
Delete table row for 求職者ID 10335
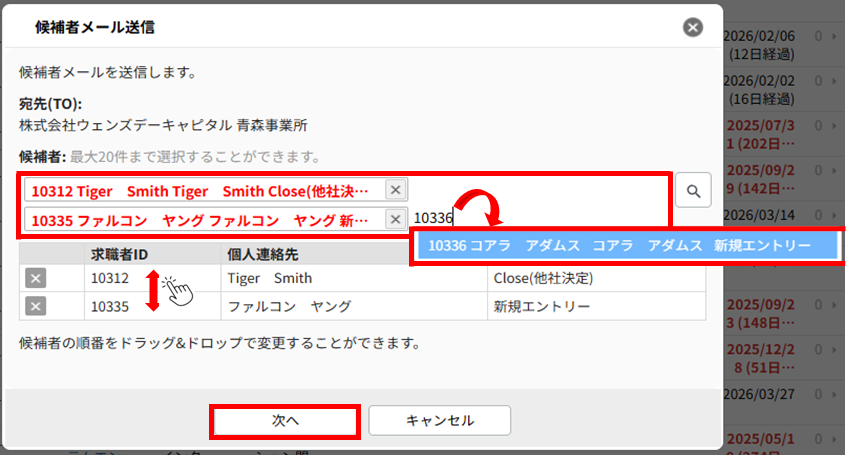pos(35,306)
